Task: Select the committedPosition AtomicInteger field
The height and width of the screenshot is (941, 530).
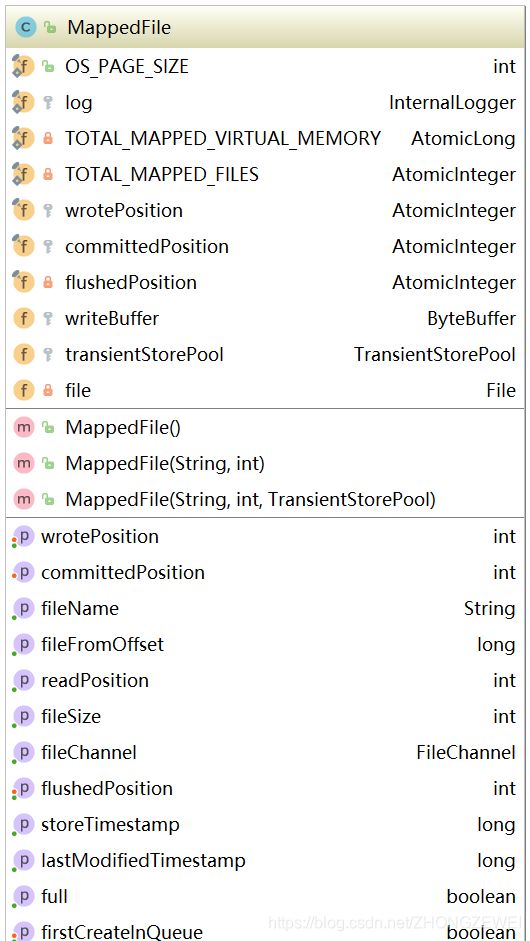Action: 265,247
